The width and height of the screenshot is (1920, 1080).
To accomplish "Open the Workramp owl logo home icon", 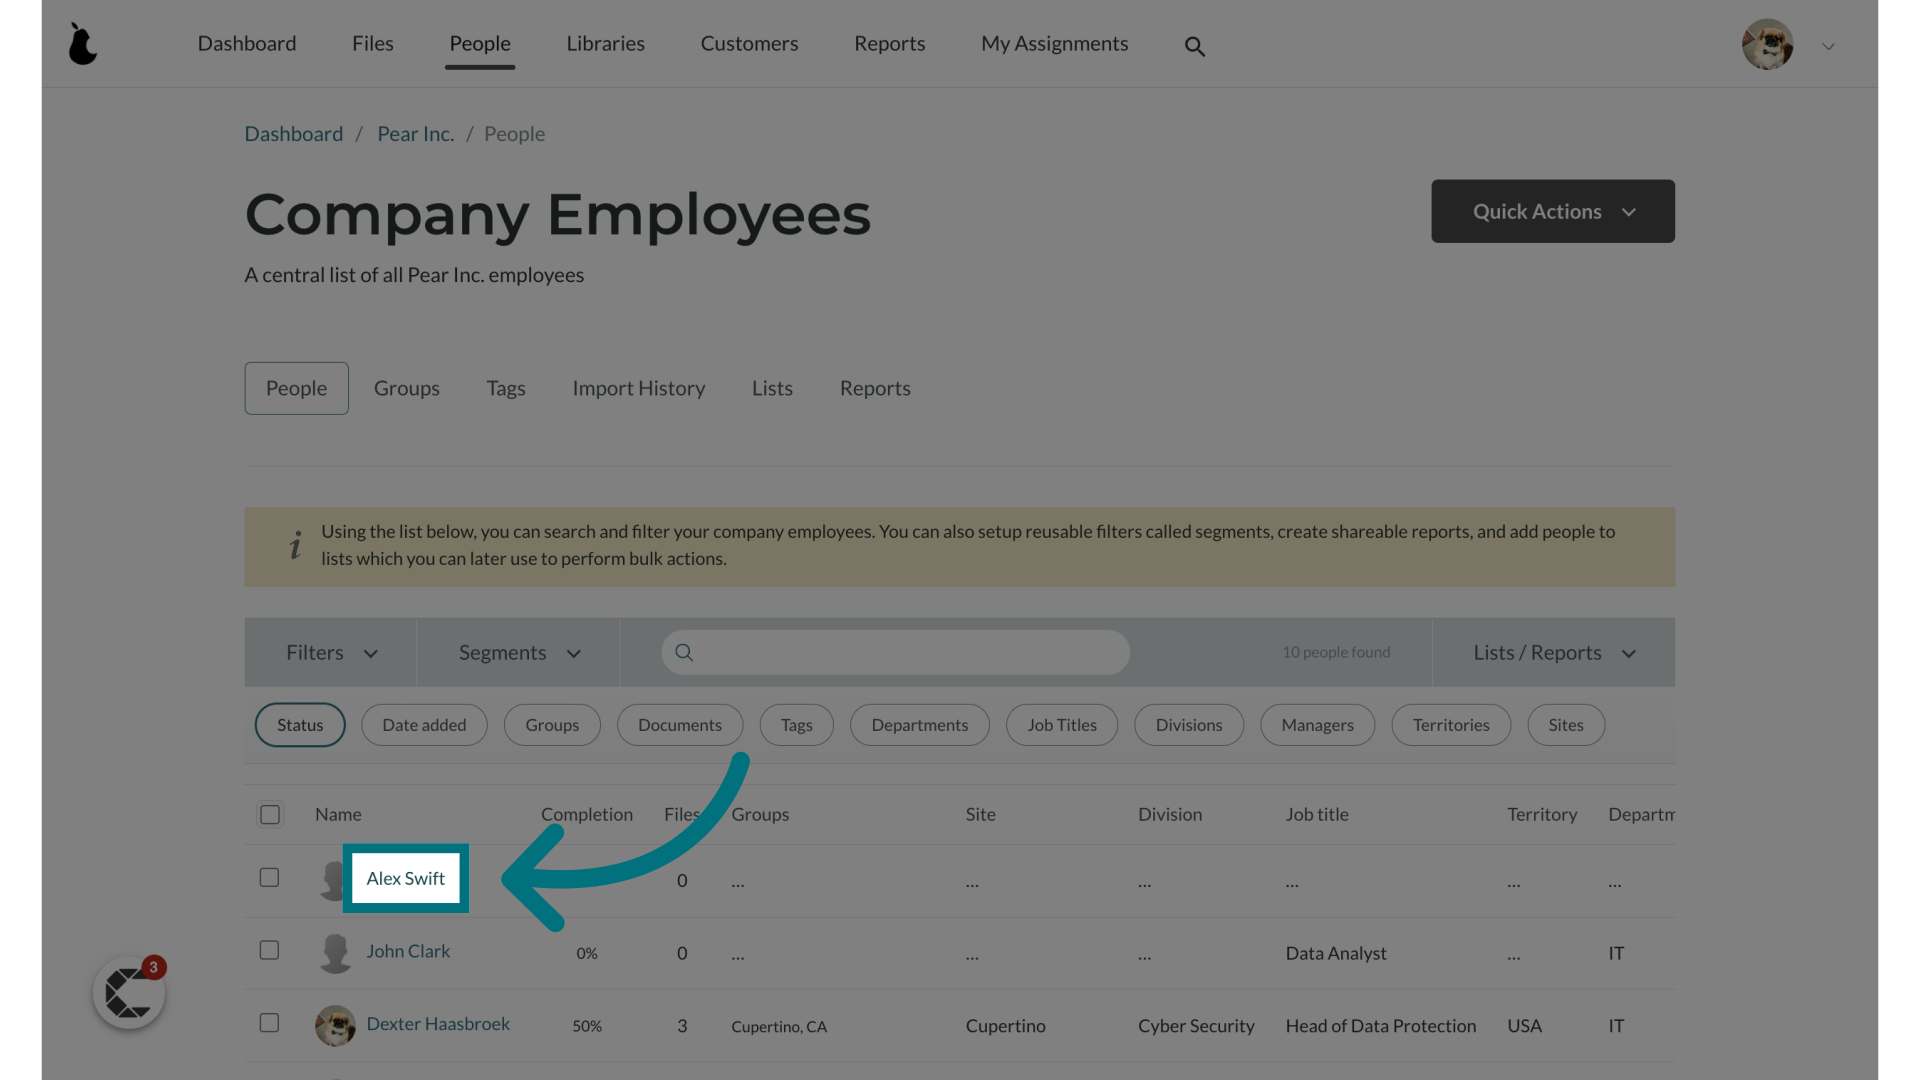I will (x=83, y=44).
